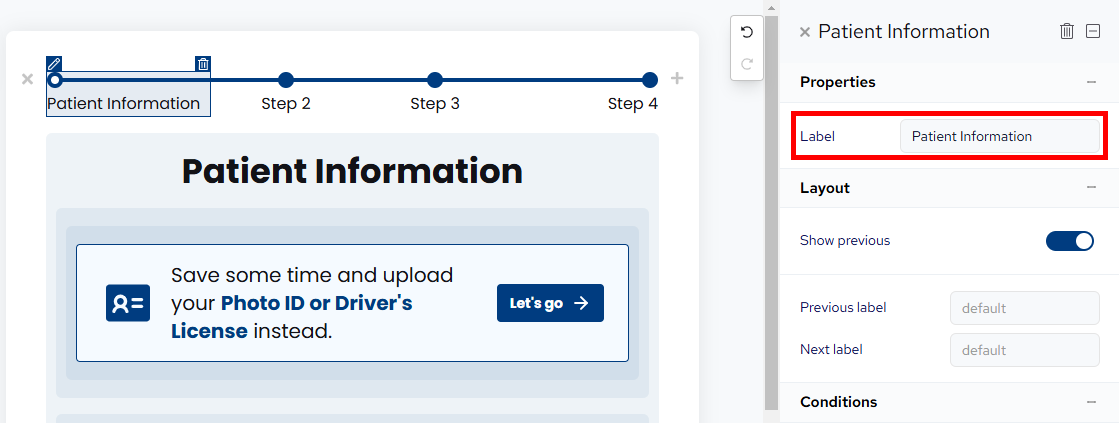Viewport: 1119px width, 423px height.
Task: Click the Step 2 progress dot
Action: (x=286, y=80)
